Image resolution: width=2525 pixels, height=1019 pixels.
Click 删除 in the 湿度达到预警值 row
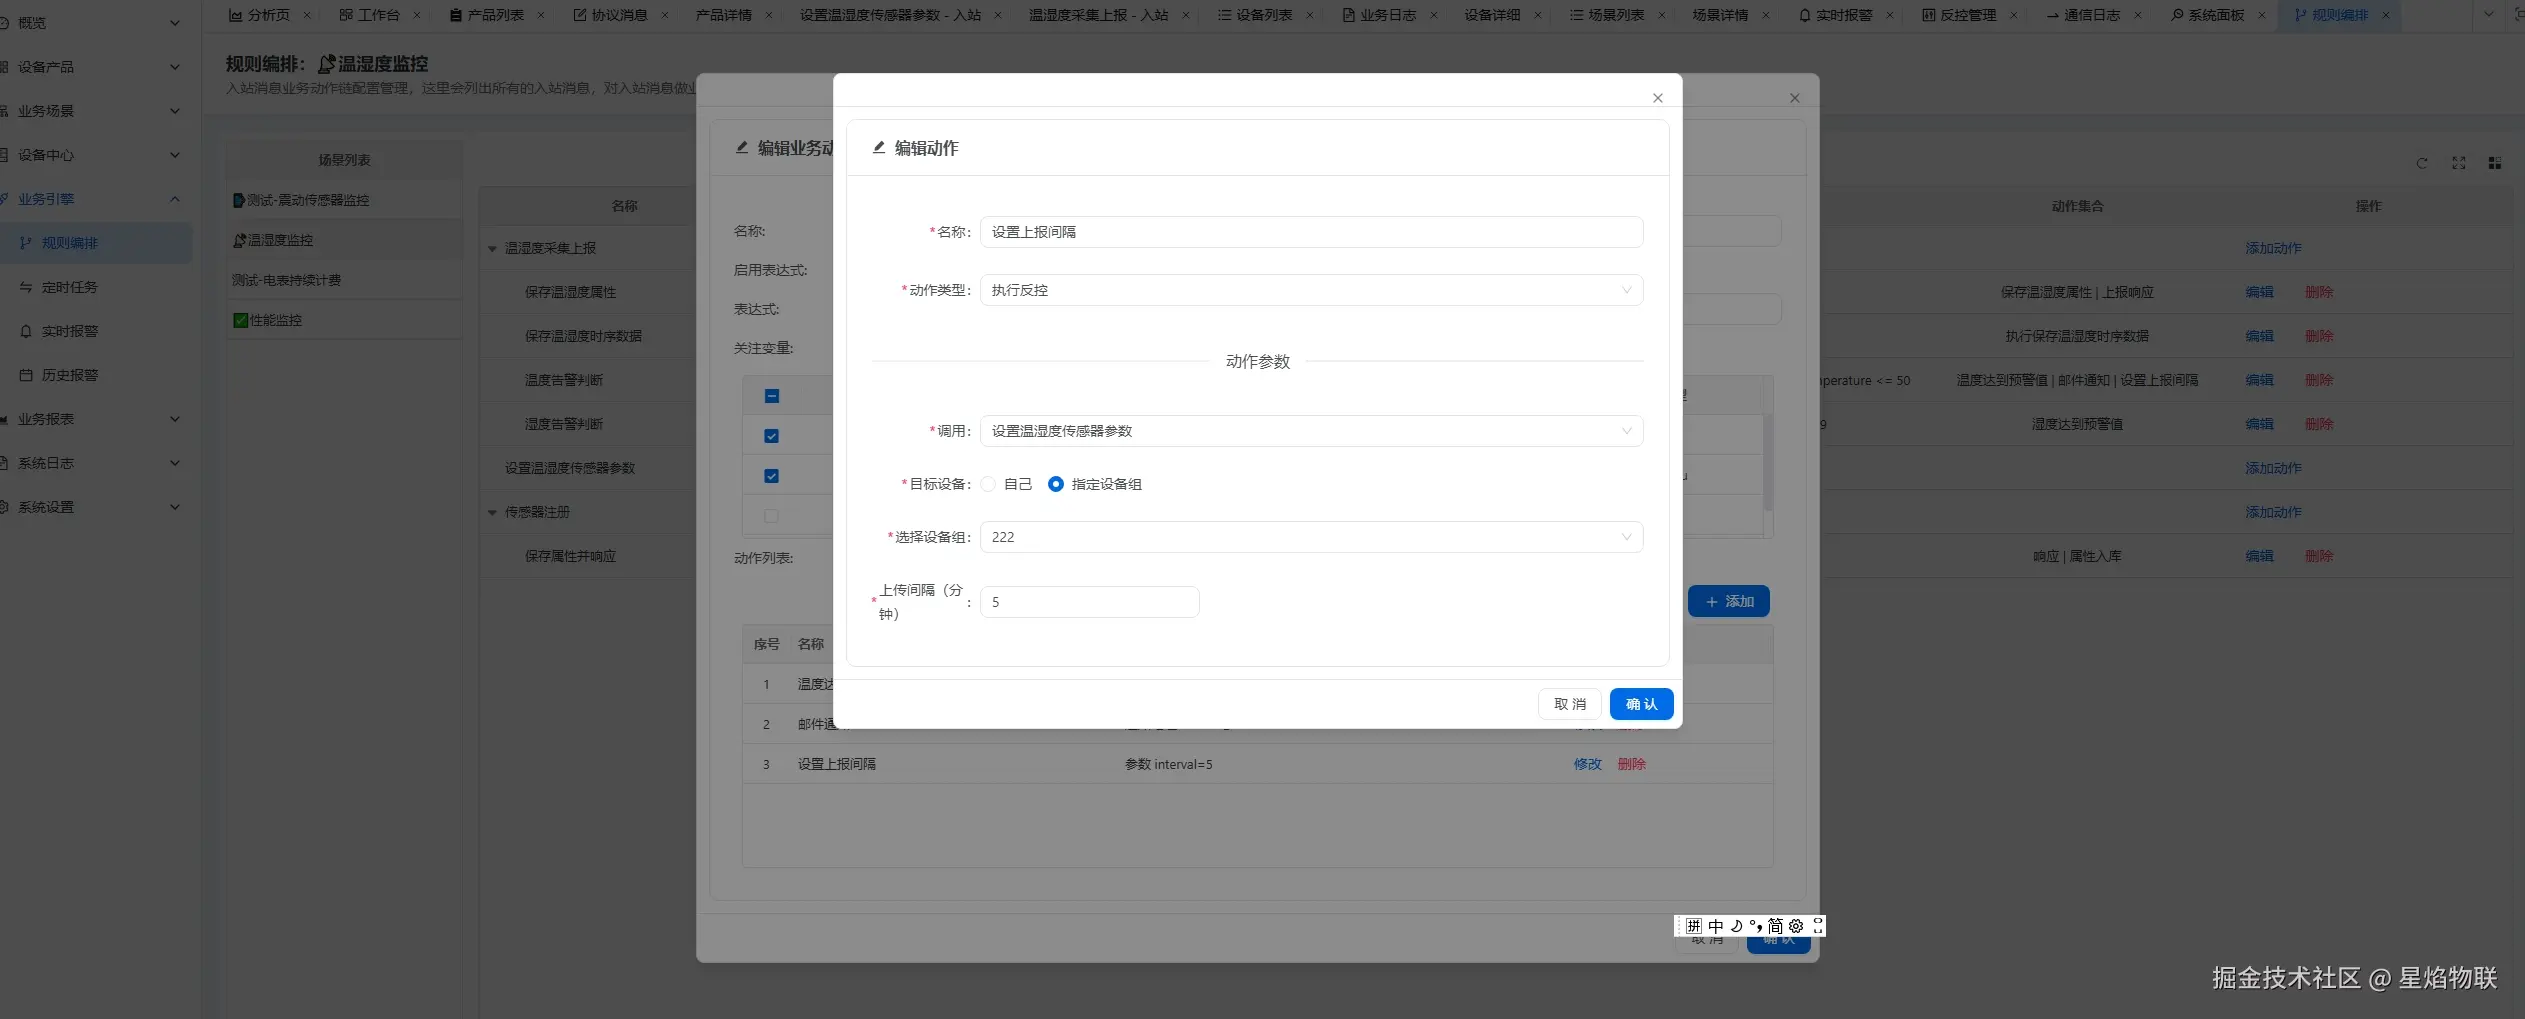click(2319, 424)
